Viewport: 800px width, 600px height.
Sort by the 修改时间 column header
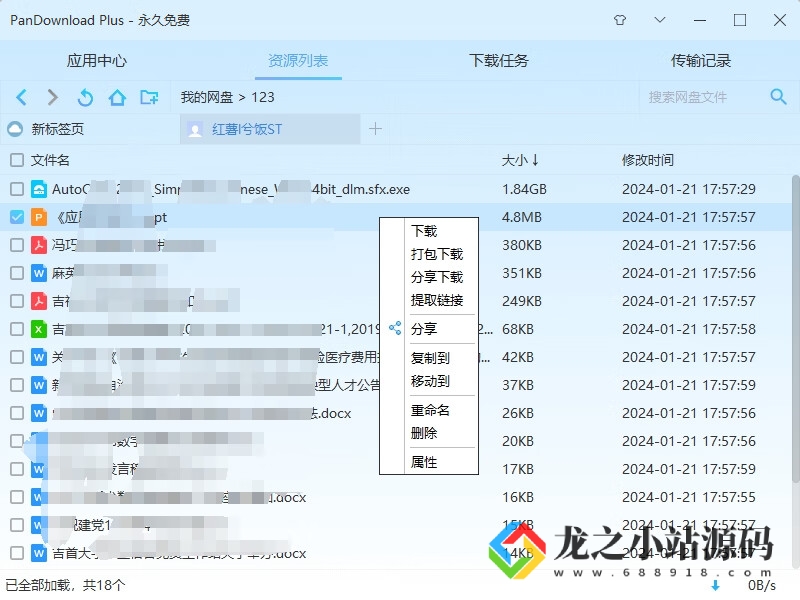pos(647,160)
